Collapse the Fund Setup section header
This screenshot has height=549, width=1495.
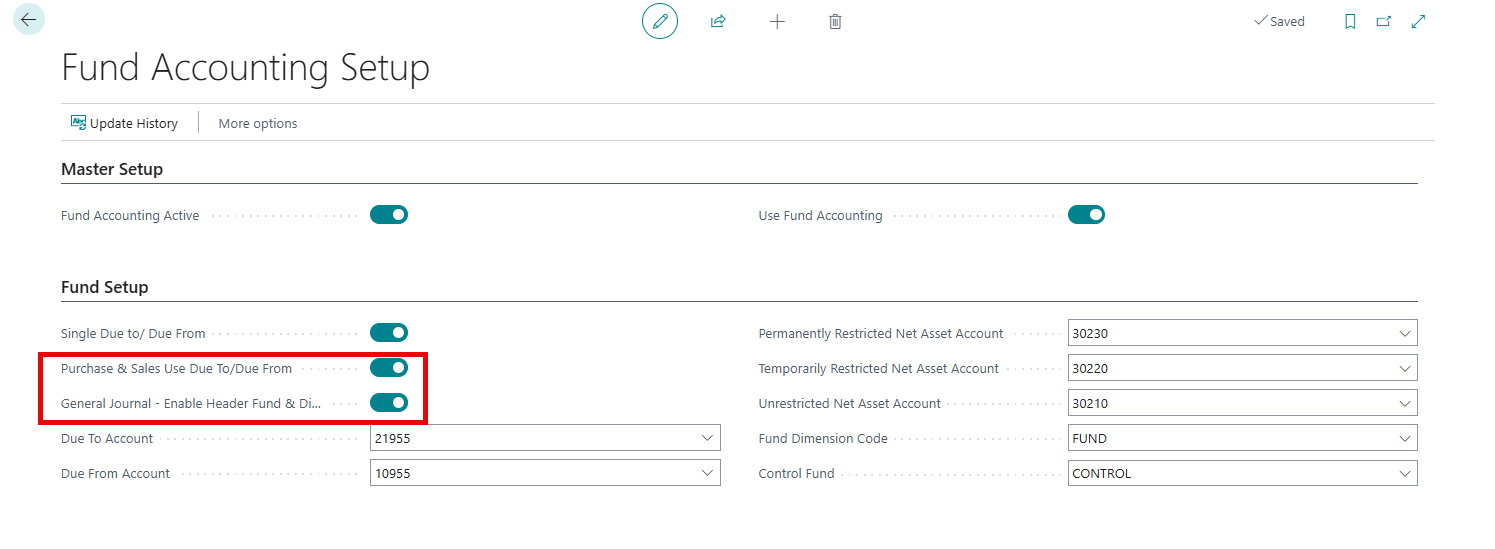coord(105,287)
